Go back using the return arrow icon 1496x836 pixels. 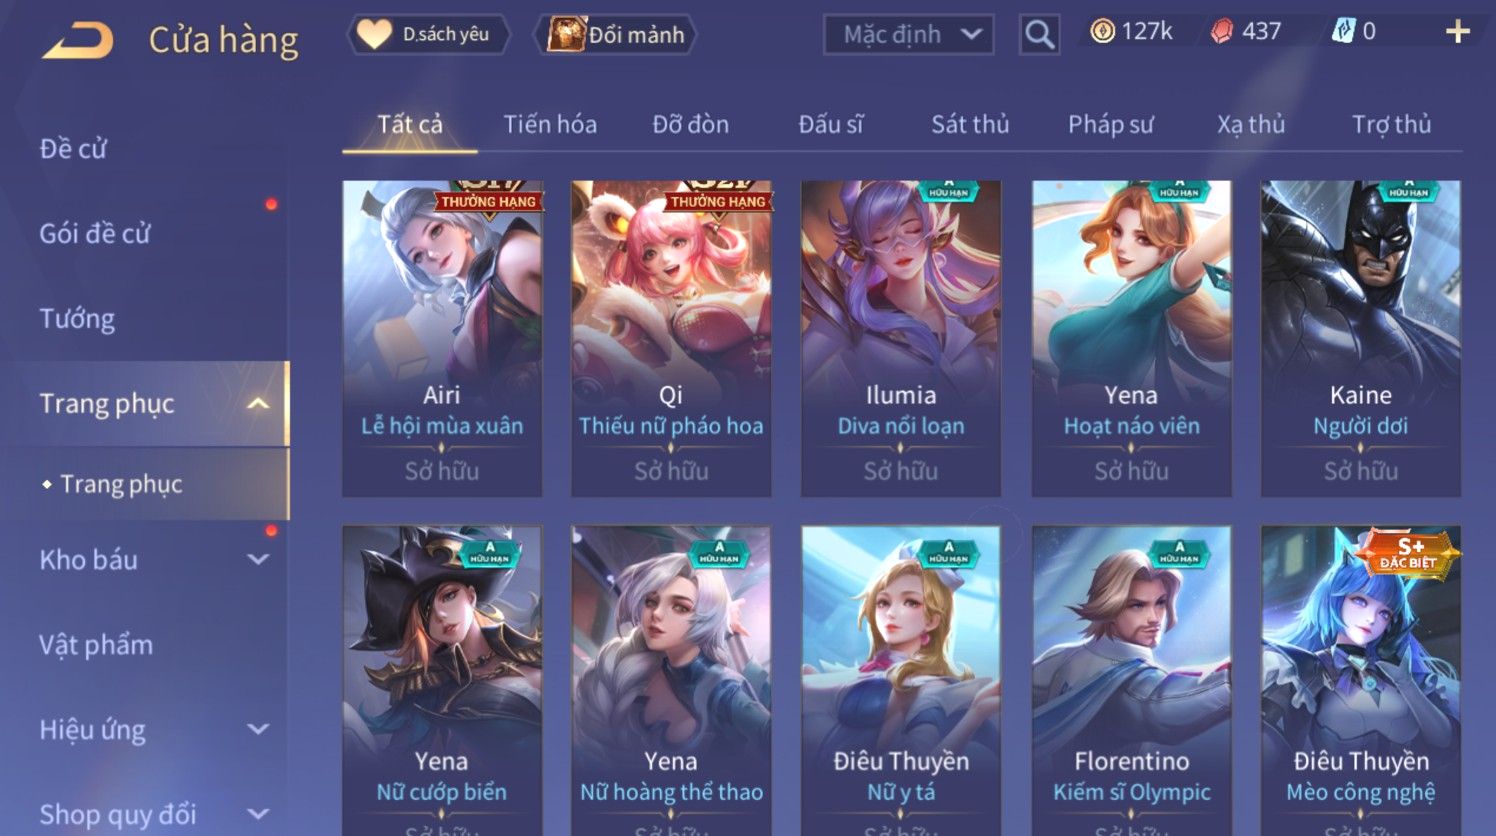[78, 41]
